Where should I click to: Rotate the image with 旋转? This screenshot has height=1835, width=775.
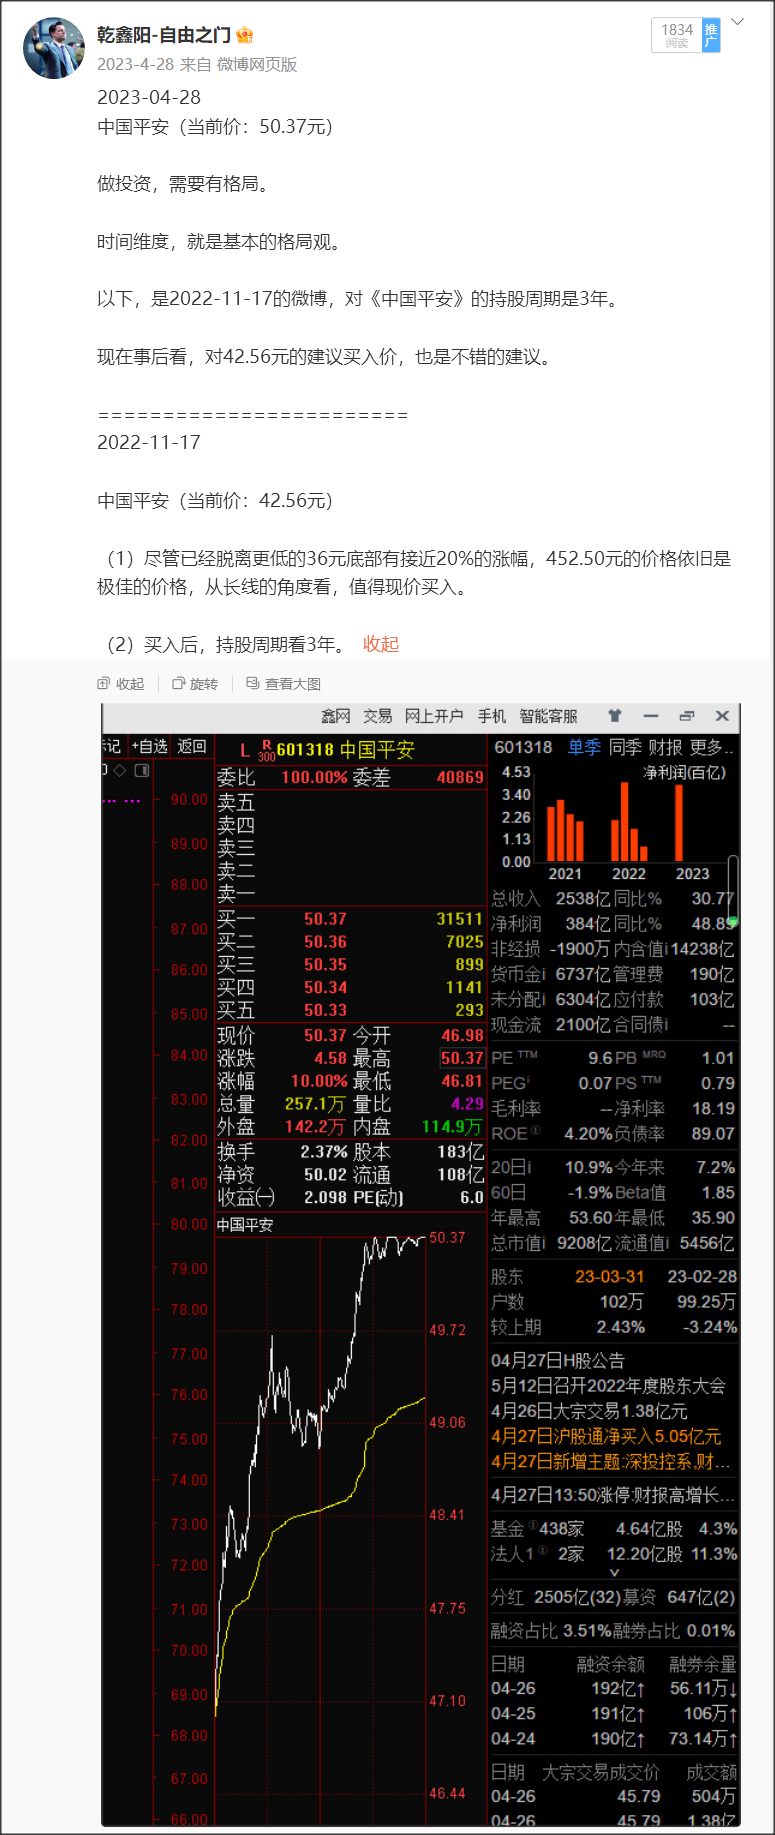coord(204,684)
